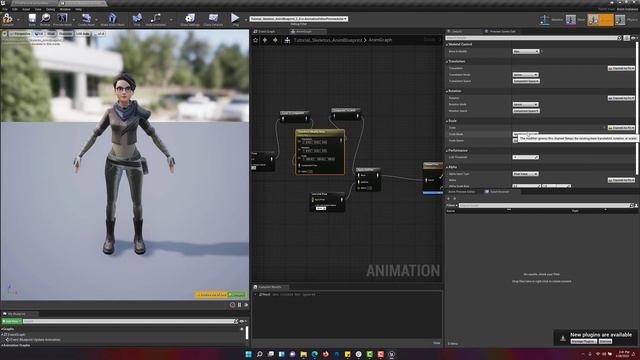Open the Anim Preview Editor tab
This screenshot has width=640, height=360.
click(x=462, y=191)
